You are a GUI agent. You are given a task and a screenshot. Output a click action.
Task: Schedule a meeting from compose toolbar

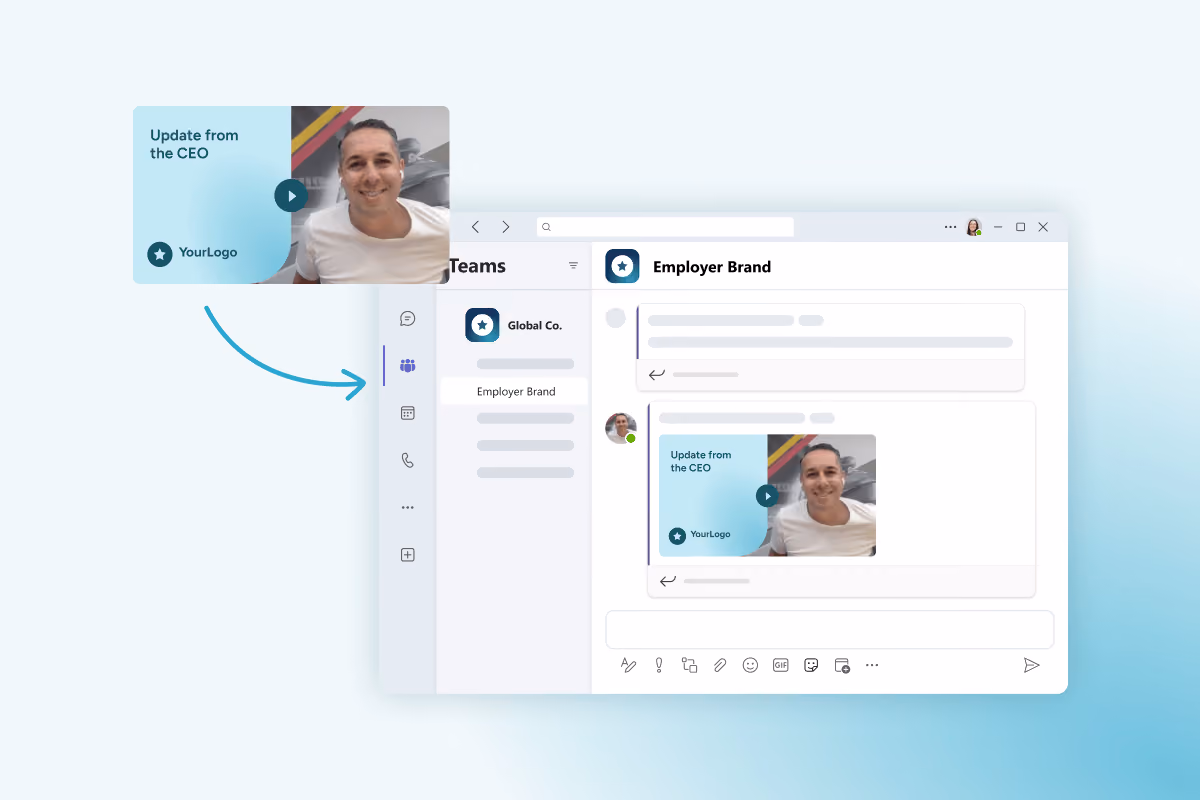(x=842, y=665)
